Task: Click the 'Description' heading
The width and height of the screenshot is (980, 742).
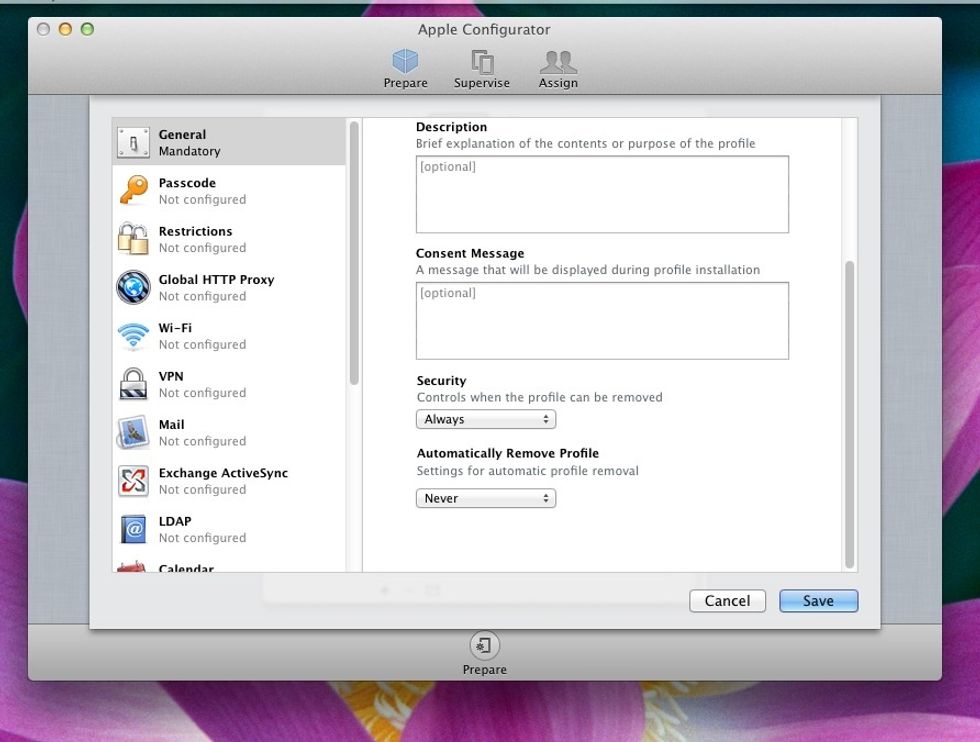Action: [451, 127]
